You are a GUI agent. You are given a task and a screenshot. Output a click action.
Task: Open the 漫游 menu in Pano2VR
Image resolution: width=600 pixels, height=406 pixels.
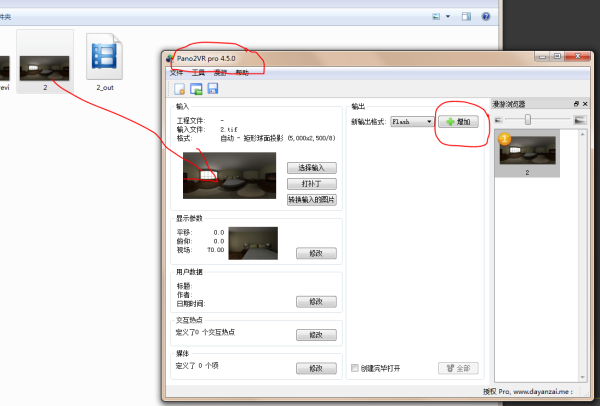click(x=220, y=72)
